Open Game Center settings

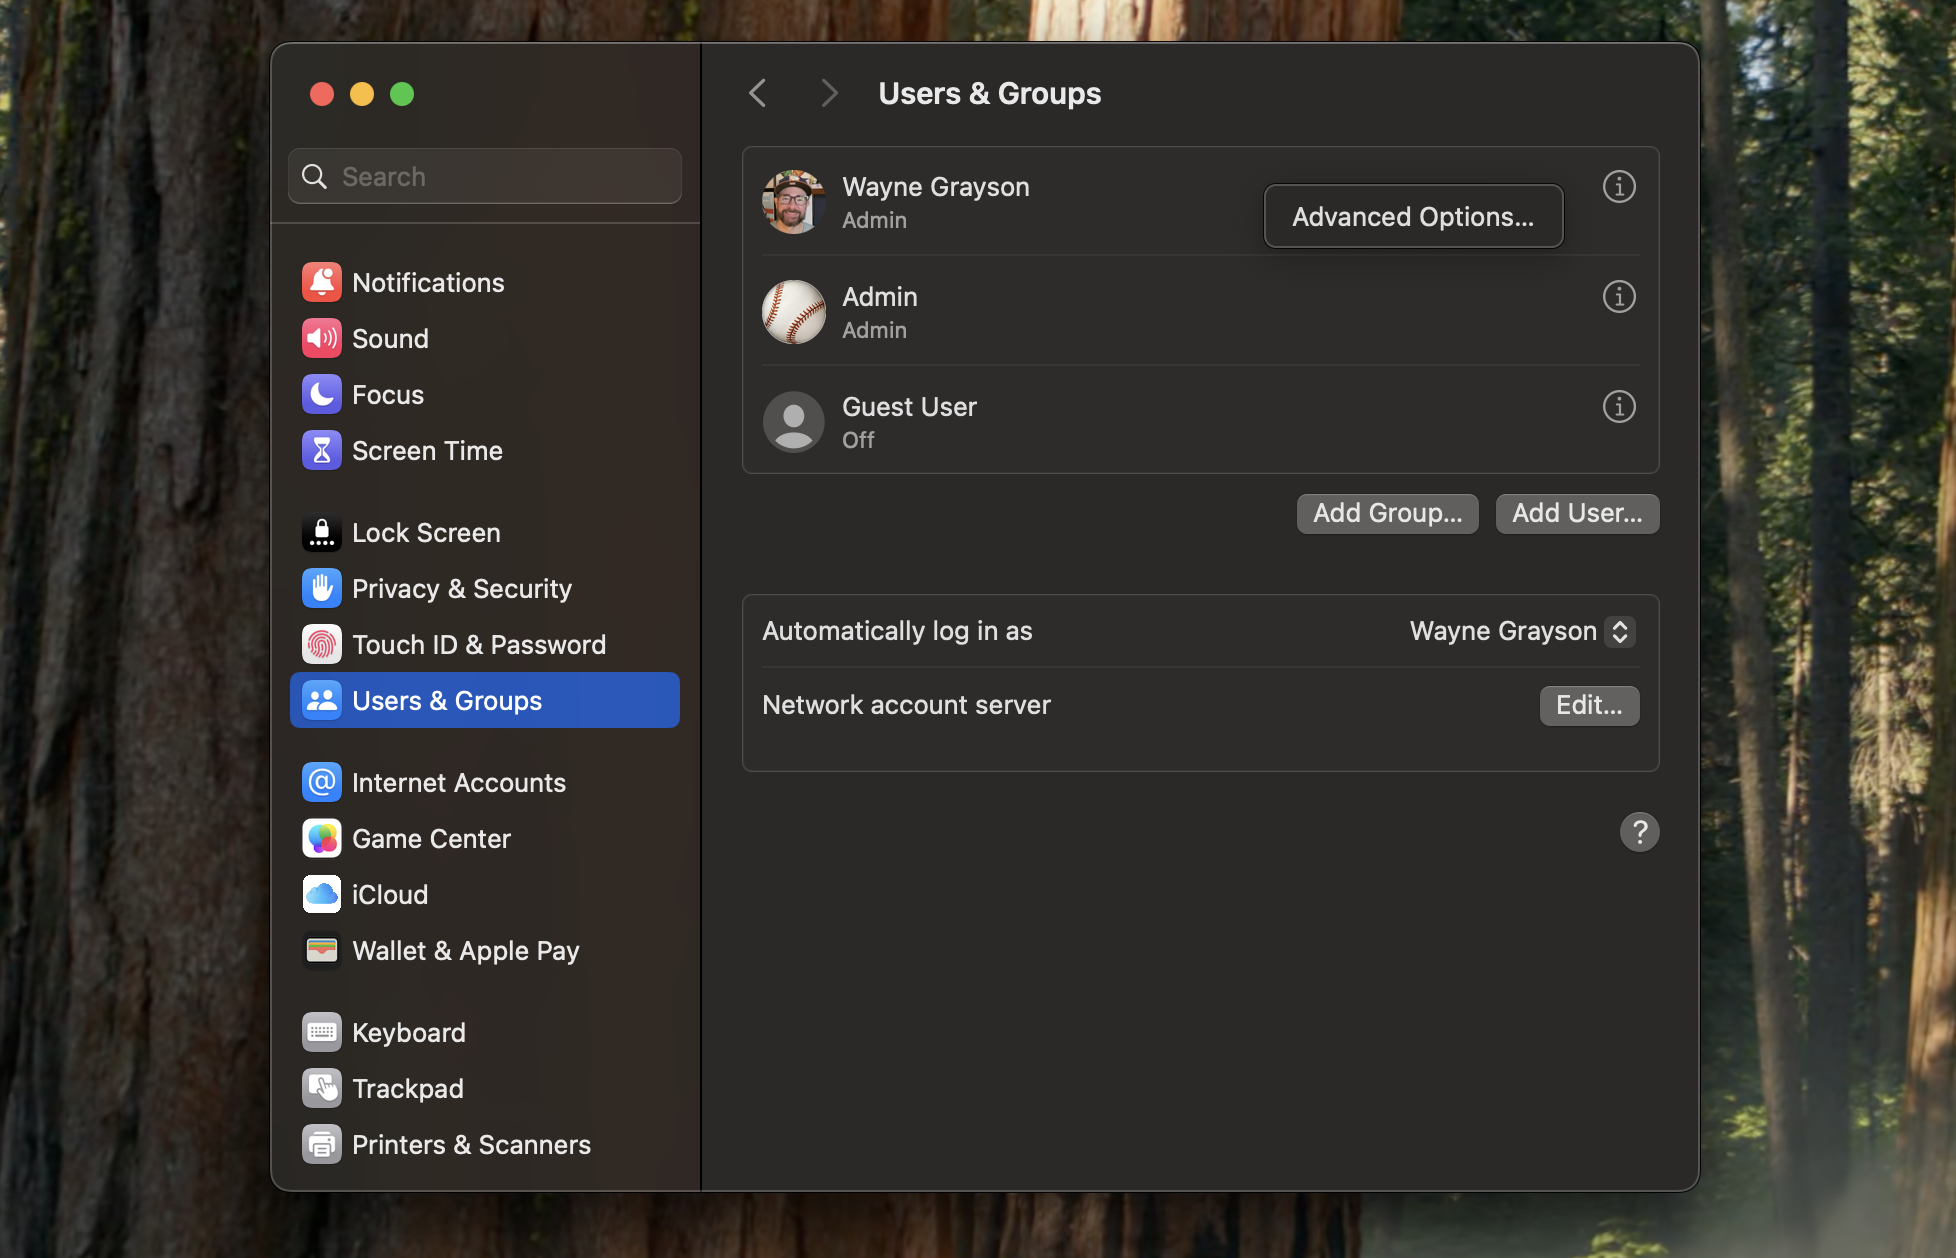[431, 838]
